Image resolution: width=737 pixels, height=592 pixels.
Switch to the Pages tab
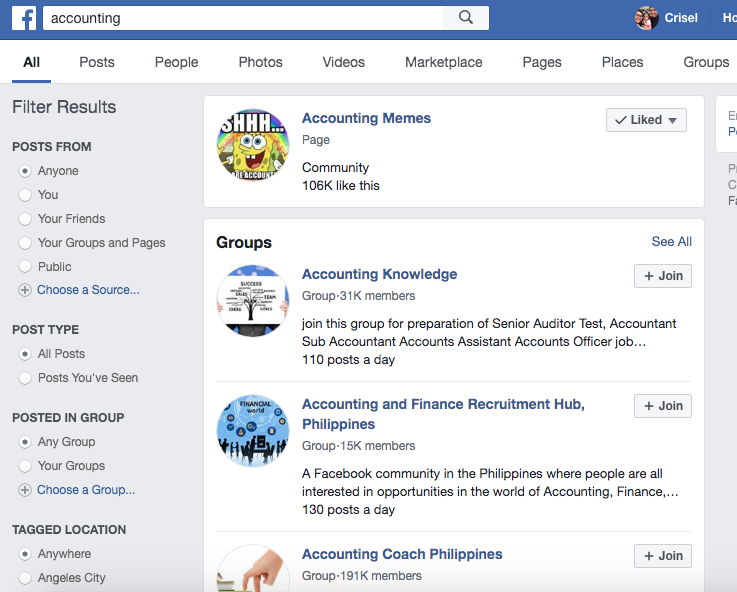(x=542, y=62)
